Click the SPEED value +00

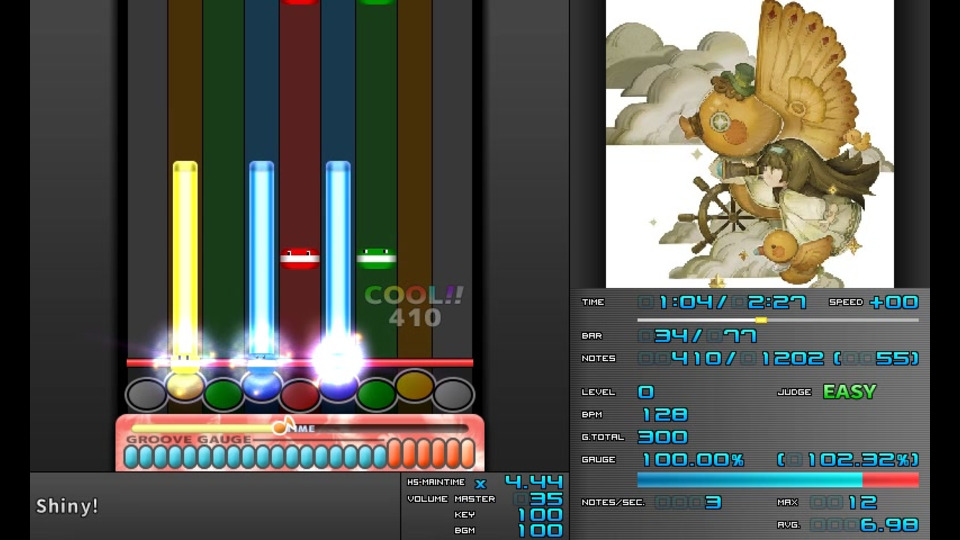[894, 302]
